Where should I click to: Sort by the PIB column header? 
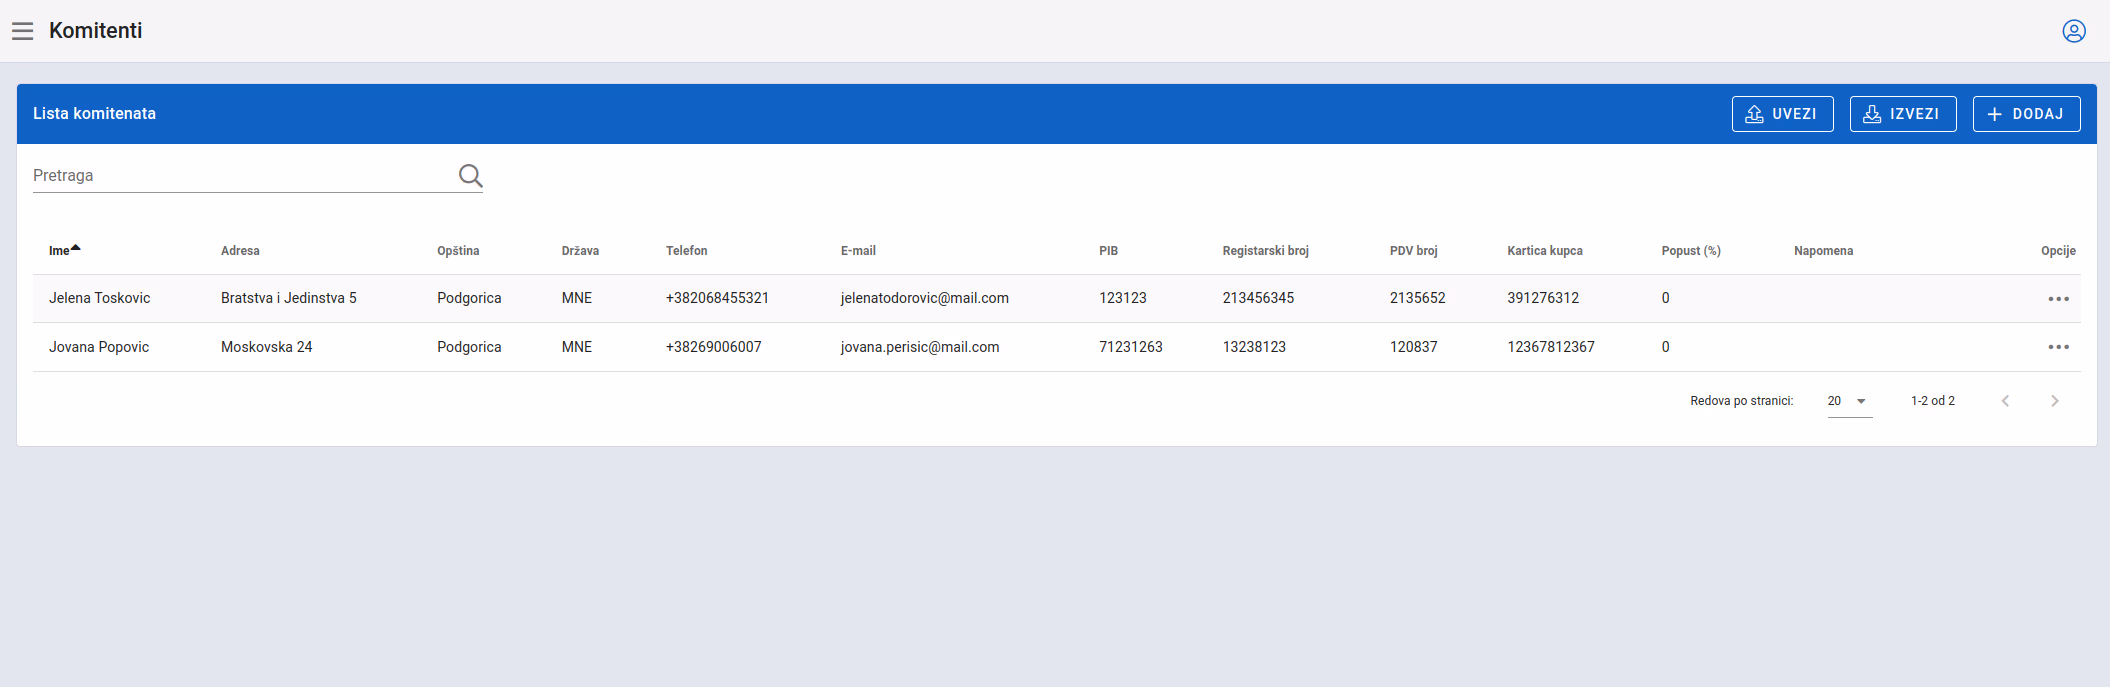pos(1108,251)
